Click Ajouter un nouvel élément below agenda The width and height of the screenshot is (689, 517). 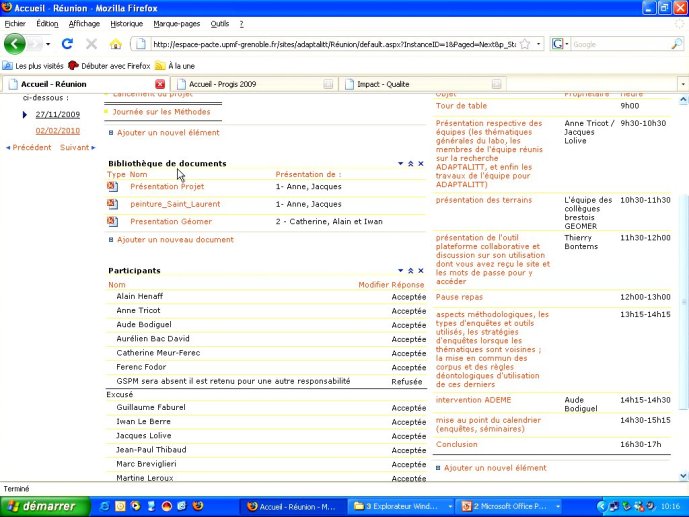495,468
